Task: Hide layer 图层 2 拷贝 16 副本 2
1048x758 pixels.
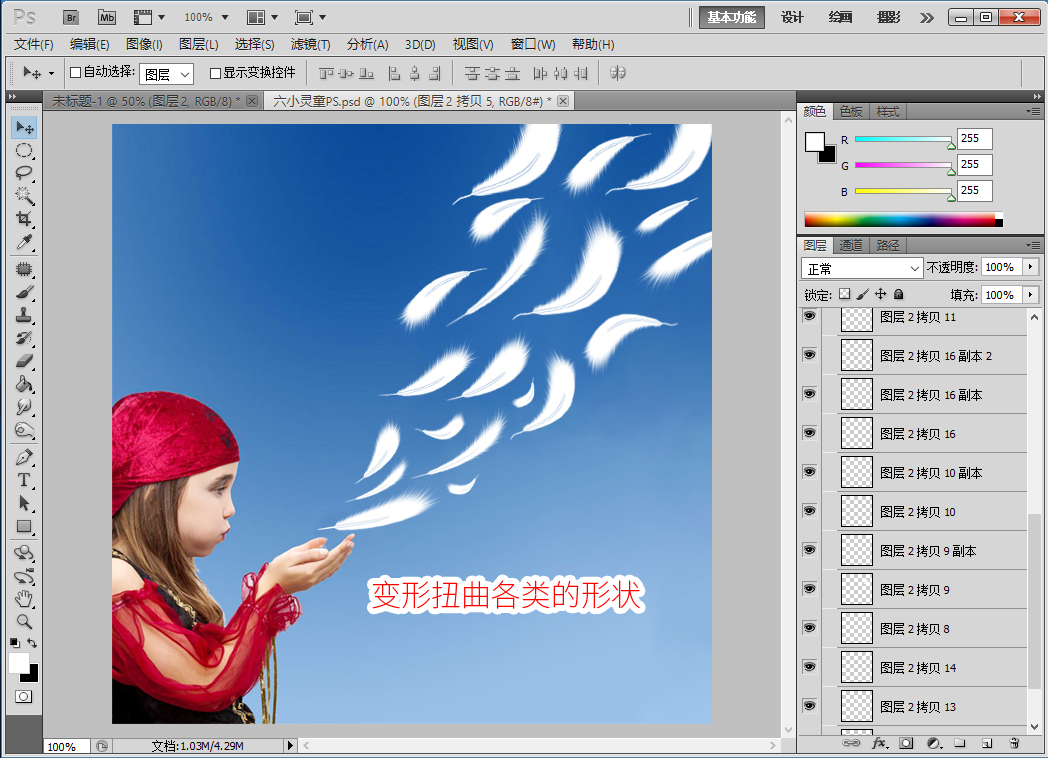Action: [810, 354]
